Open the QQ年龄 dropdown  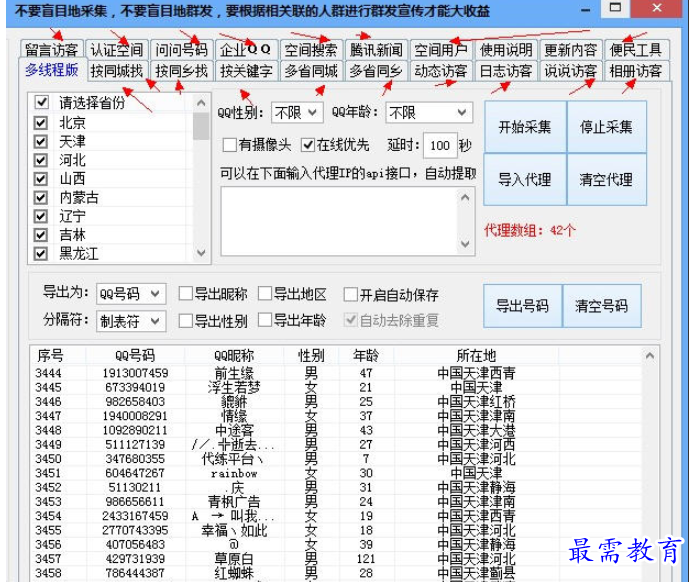click(x=429, y=113)
